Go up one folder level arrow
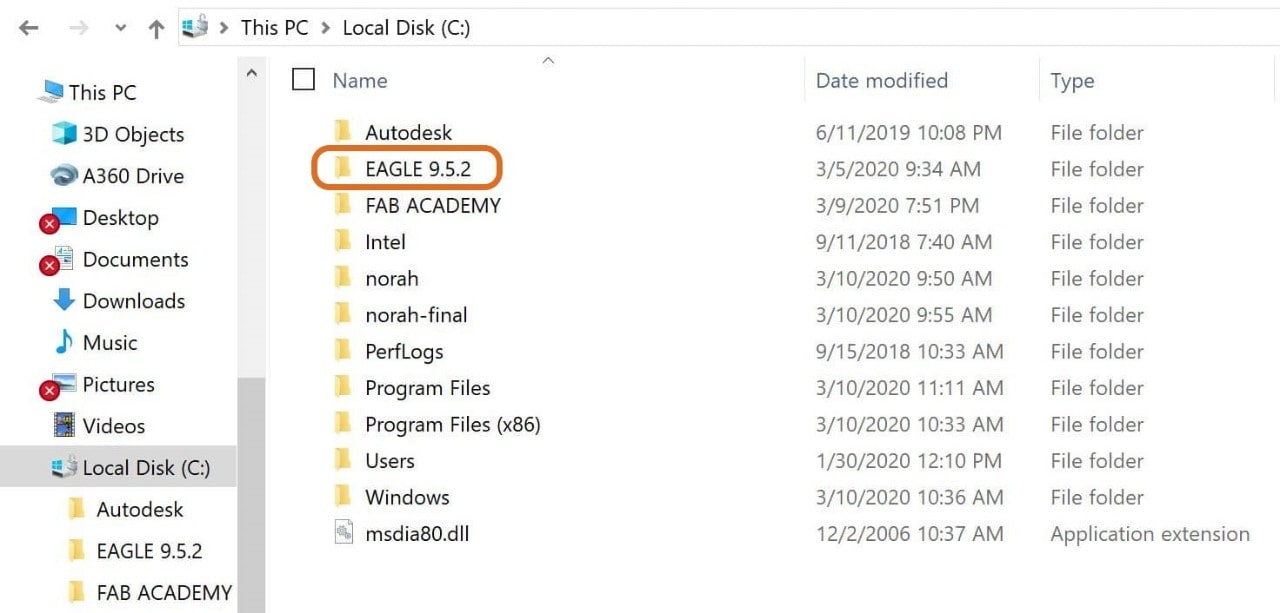This screenshot has width=1280, height=613. (x=156, y=29)
